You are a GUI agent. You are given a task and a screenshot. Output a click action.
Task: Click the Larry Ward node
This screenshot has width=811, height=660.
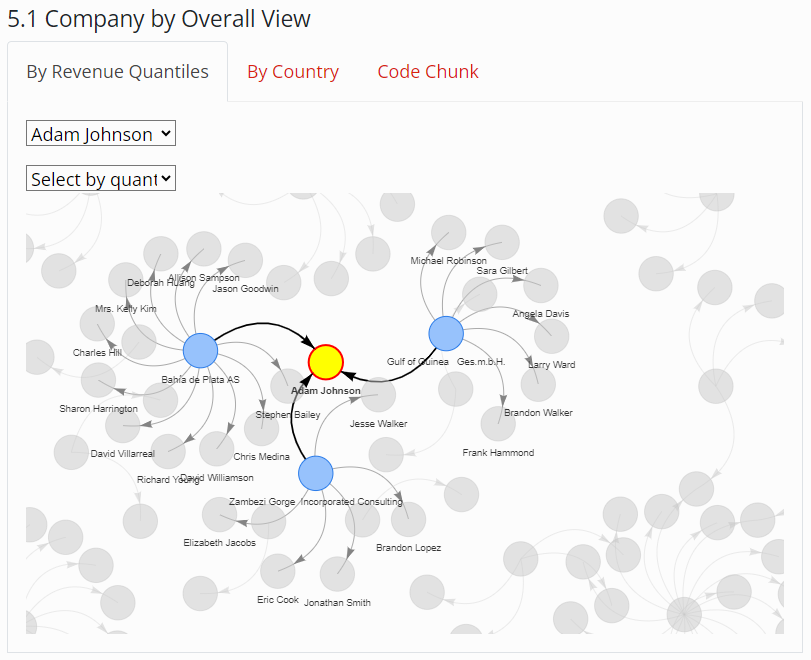click(x=551, y=336)
